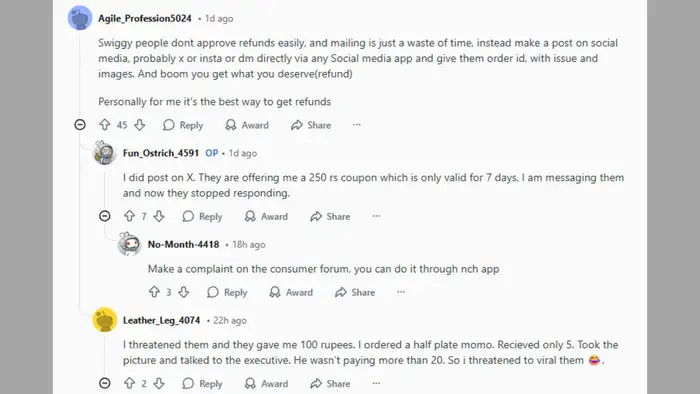Reply to Agile_Profession5024's comment
Image resolution: width=700 pixels, height=394 pixels.
[183, 125]
